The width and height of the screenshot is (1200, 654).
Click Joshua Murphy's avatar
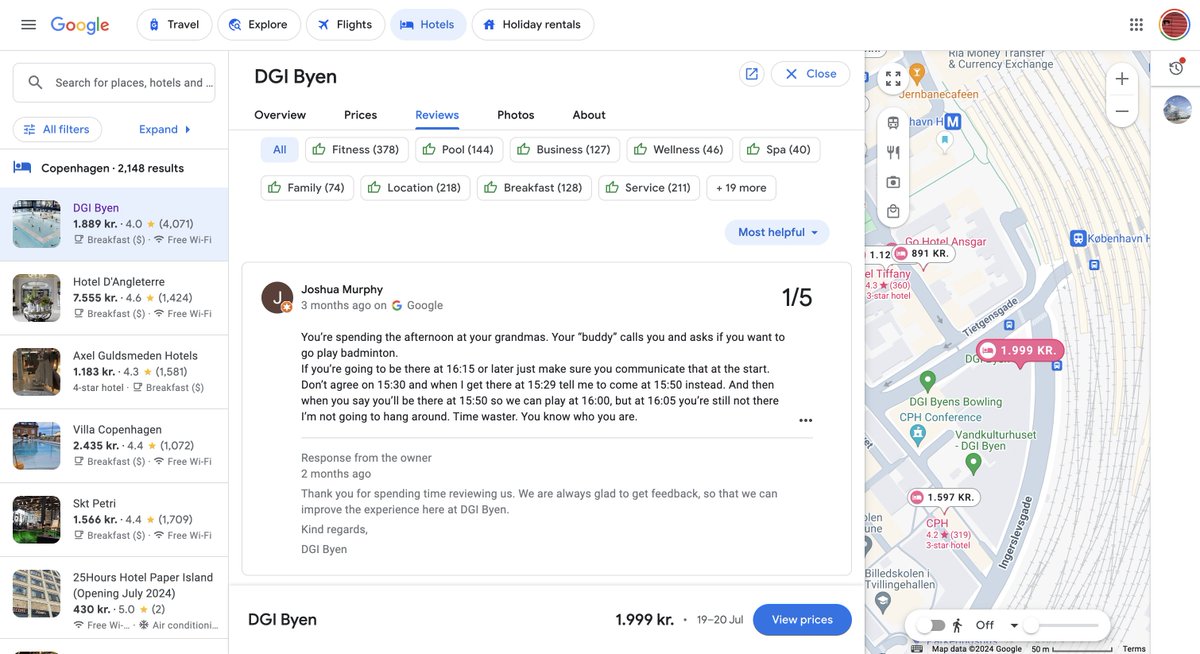(x=277, y=297)
